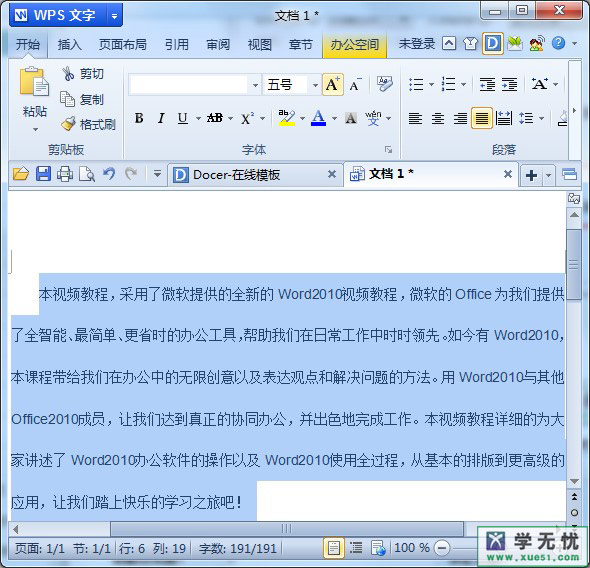The height and width of the screenshot is (568, 590).
Task: Click the Save floppy disk icon
Action: coord(43,174)
